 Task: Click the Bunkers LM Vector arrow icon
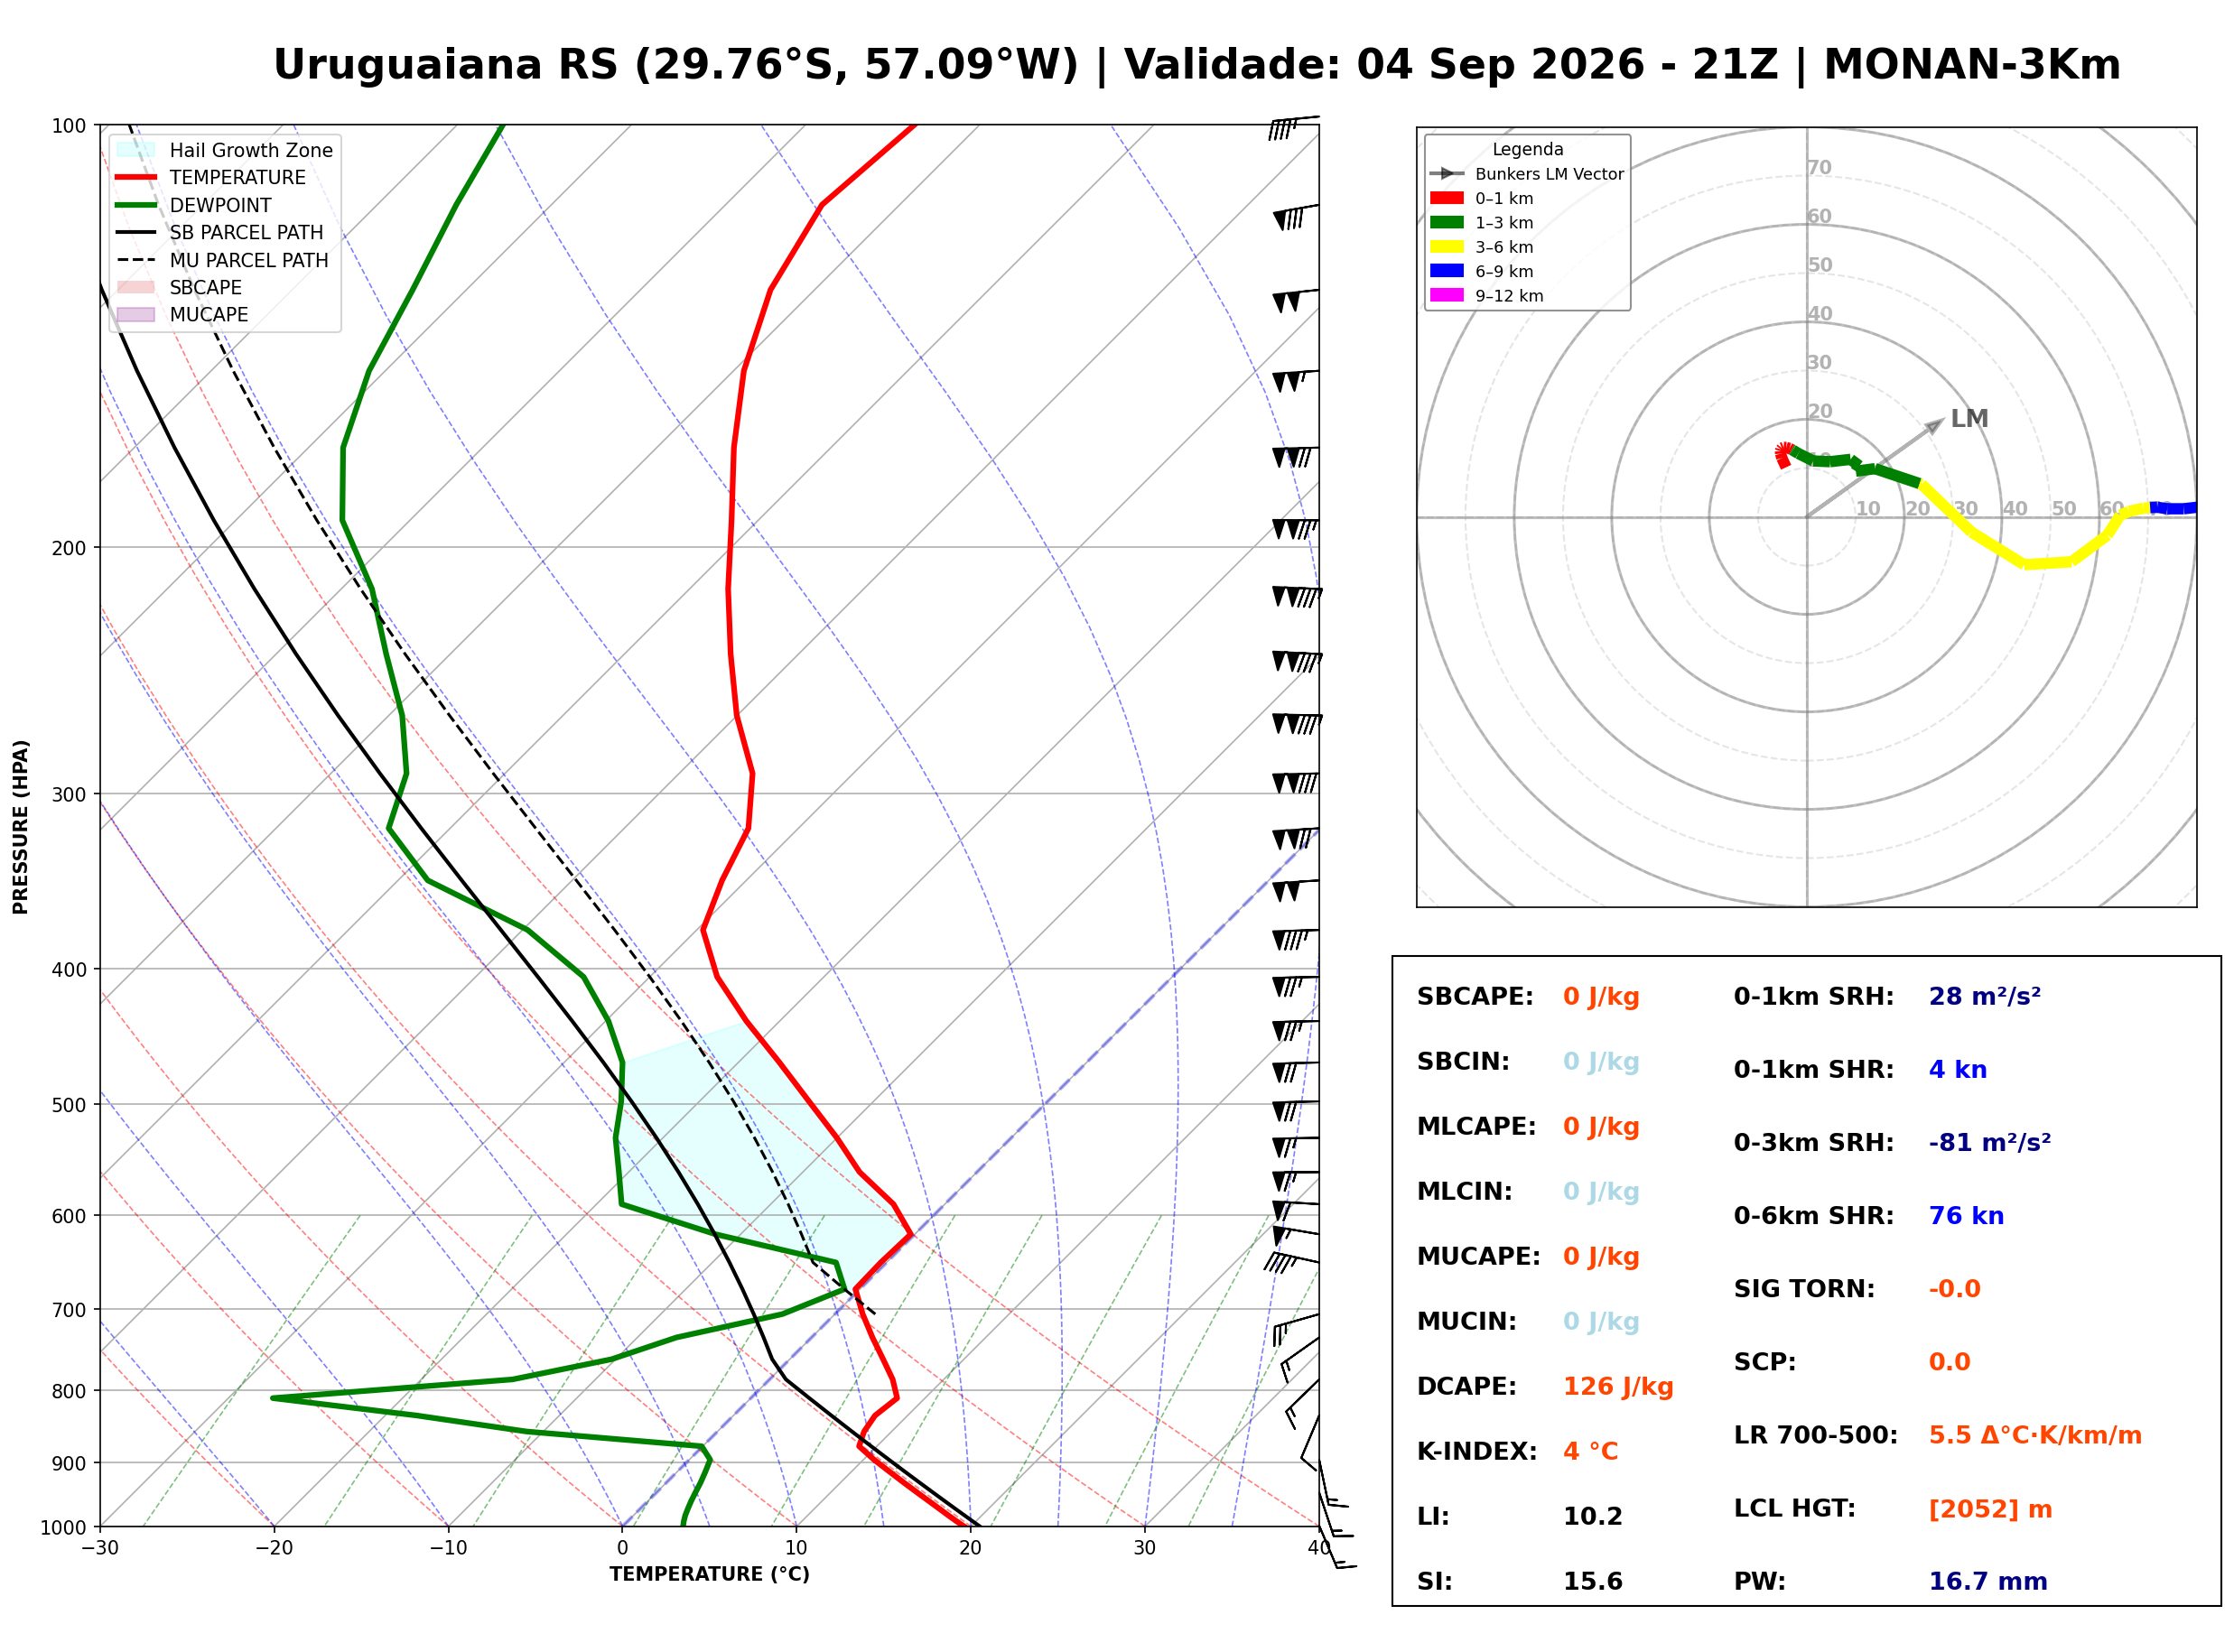(x=1447, y=174)
